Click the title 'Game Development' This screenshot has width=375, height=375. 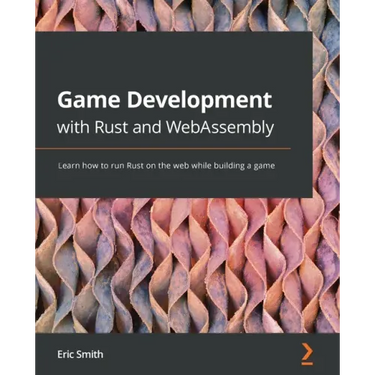(164, 100)
